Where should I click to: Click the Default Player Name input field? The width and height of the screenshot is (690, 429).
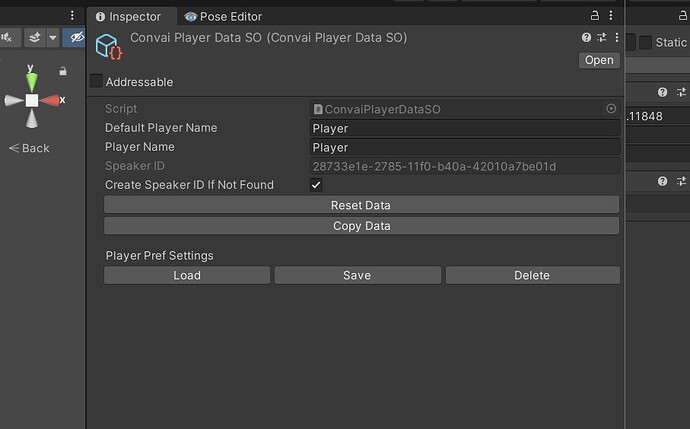click(465, 128)
